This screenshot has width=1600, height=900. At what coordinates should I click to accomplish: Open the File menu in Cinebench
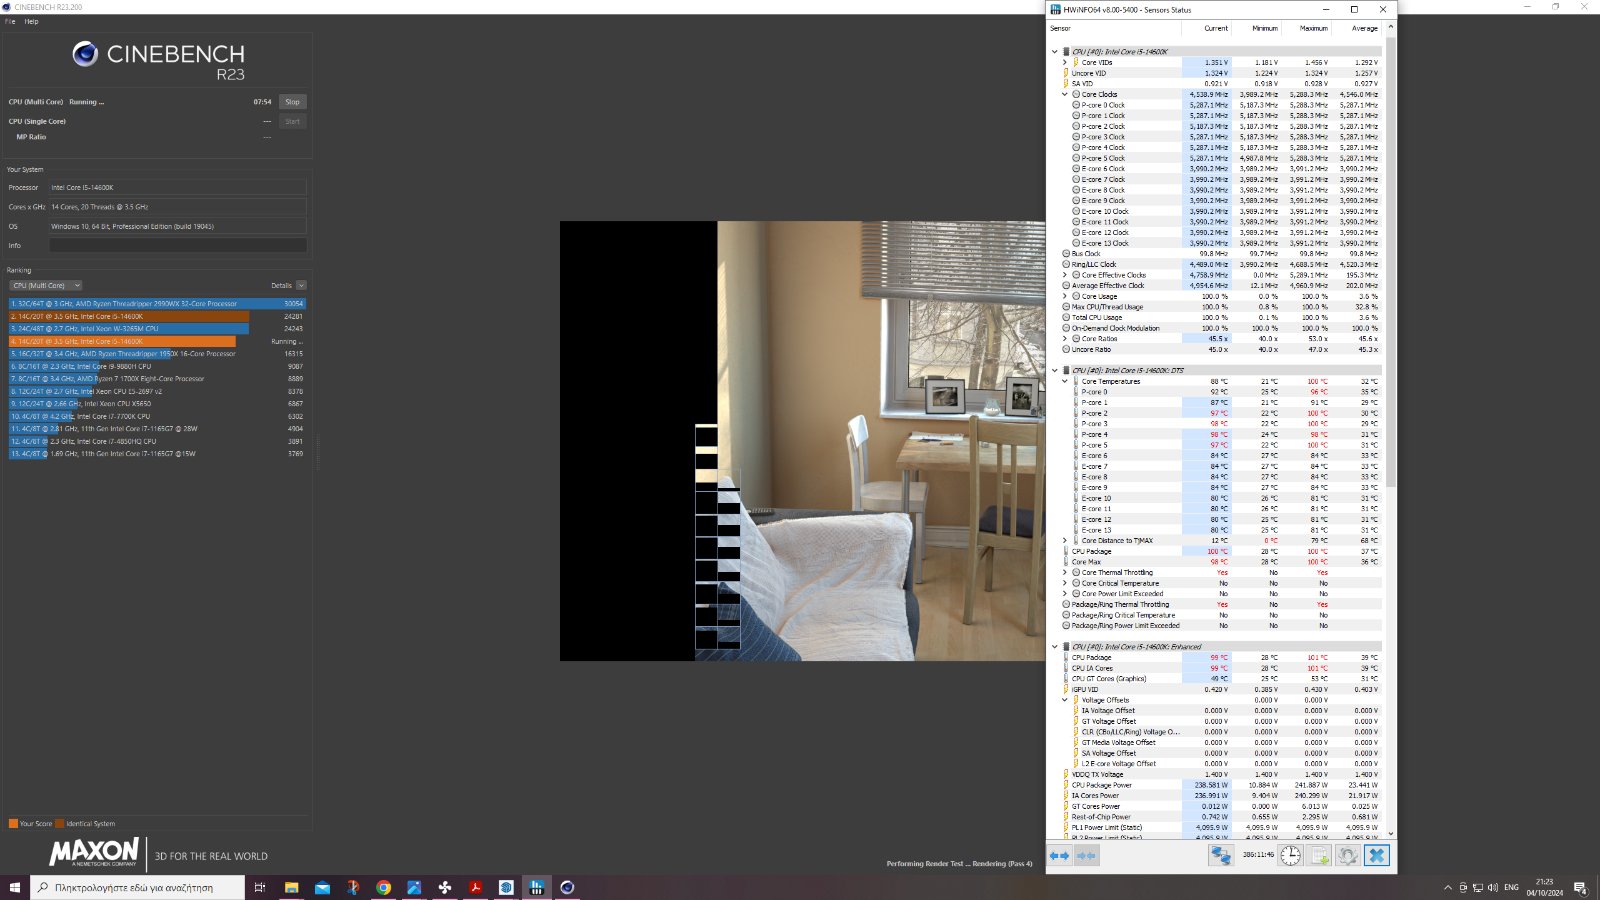point(10,21)
